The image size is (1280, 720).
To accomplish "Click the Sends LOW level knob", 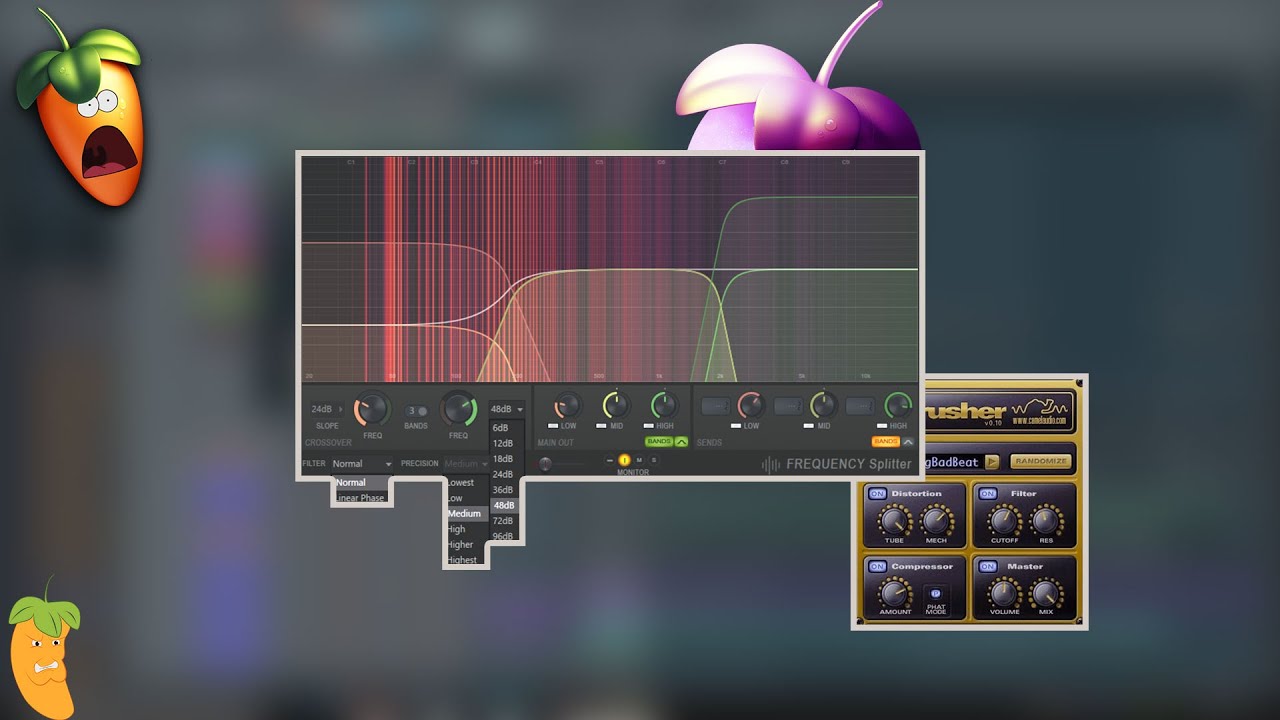I will pos(750,405).
